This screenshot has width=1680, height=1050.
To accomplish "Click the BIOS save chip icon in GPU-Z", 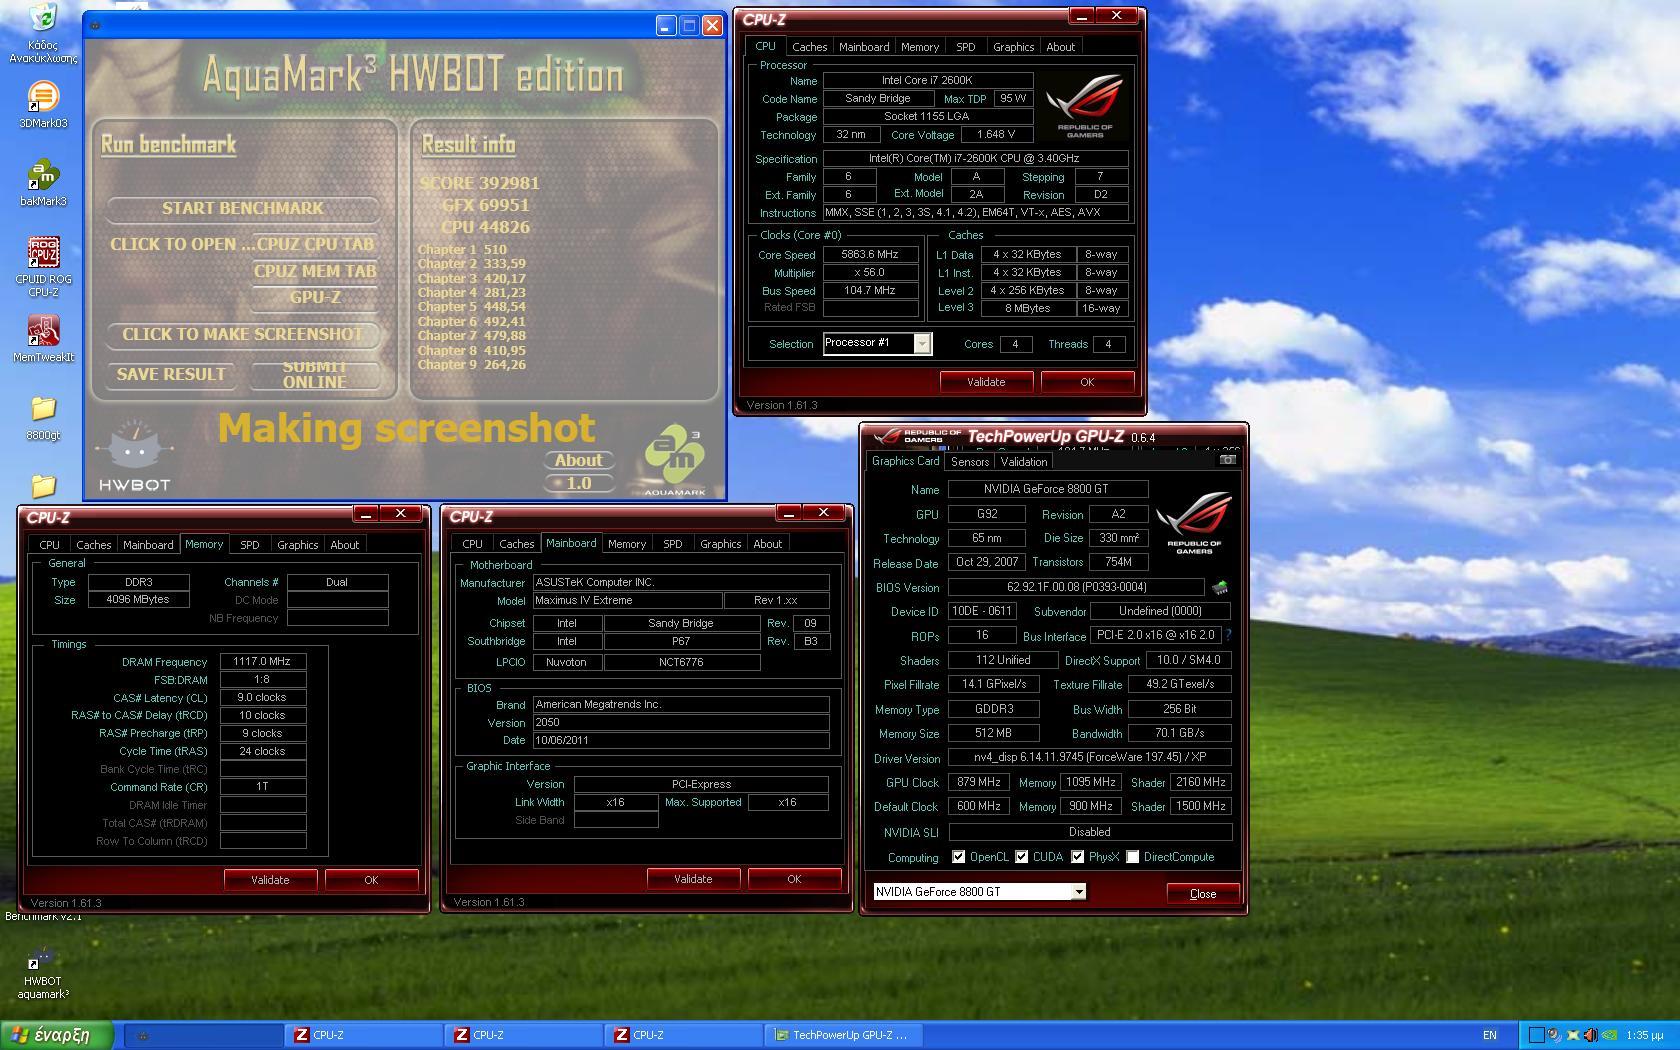I will tap(1220, 587).
